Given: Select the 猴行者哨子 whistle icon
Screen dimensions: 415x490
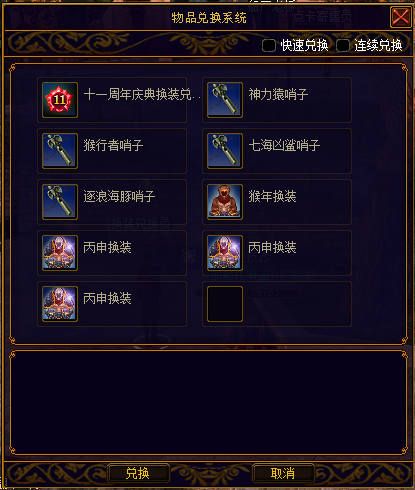Looking at the screenshot, I should (x=60, y=151).
